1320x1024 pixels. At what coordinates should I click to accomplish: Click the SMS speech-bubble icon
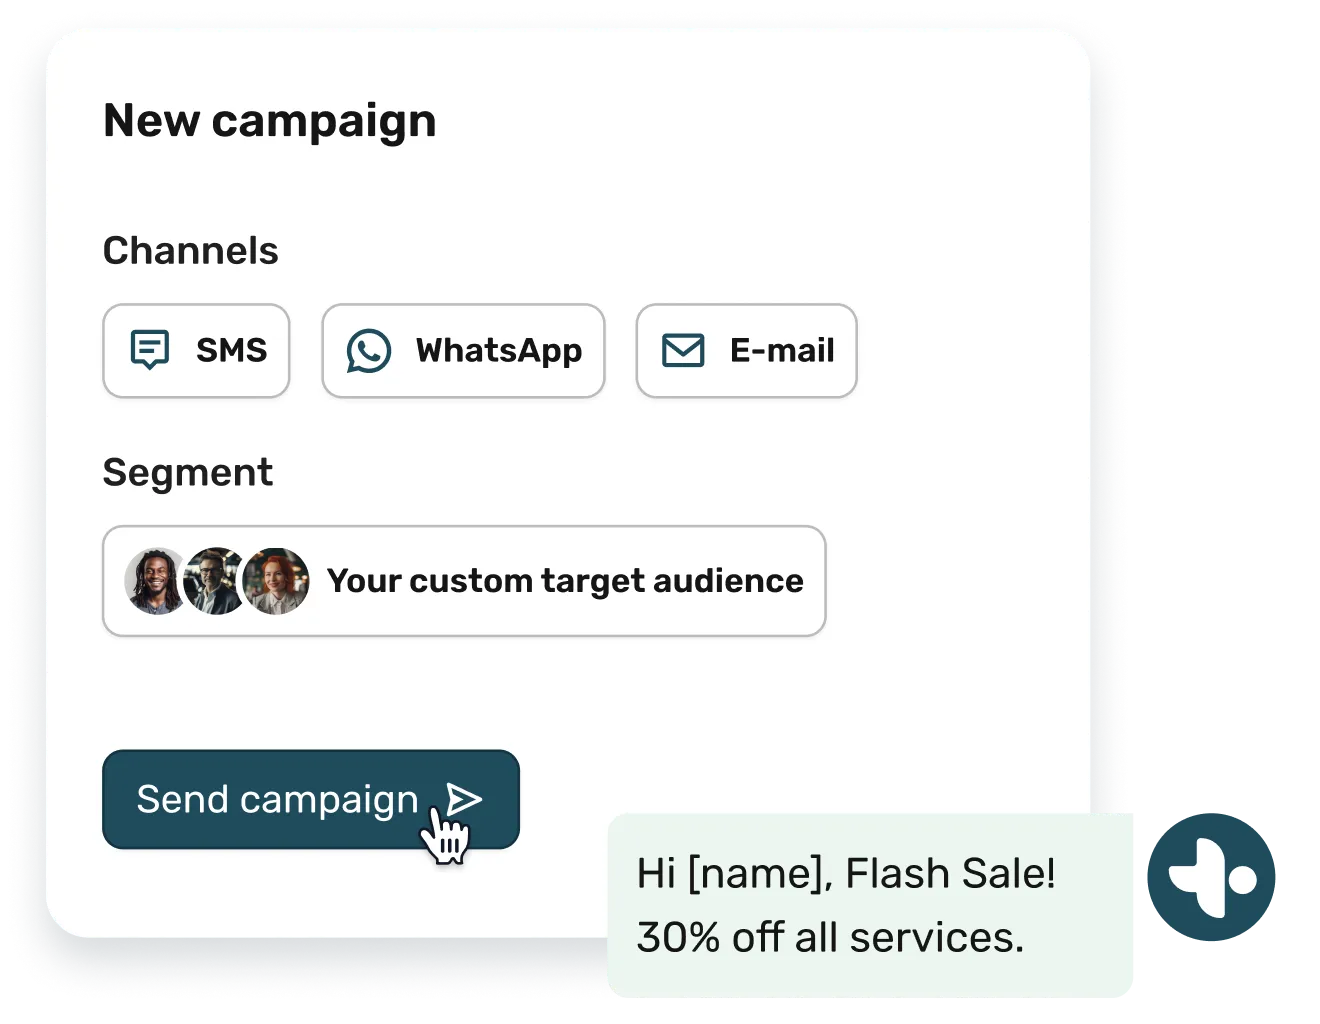pyautogui.click(x=150, y=350)
